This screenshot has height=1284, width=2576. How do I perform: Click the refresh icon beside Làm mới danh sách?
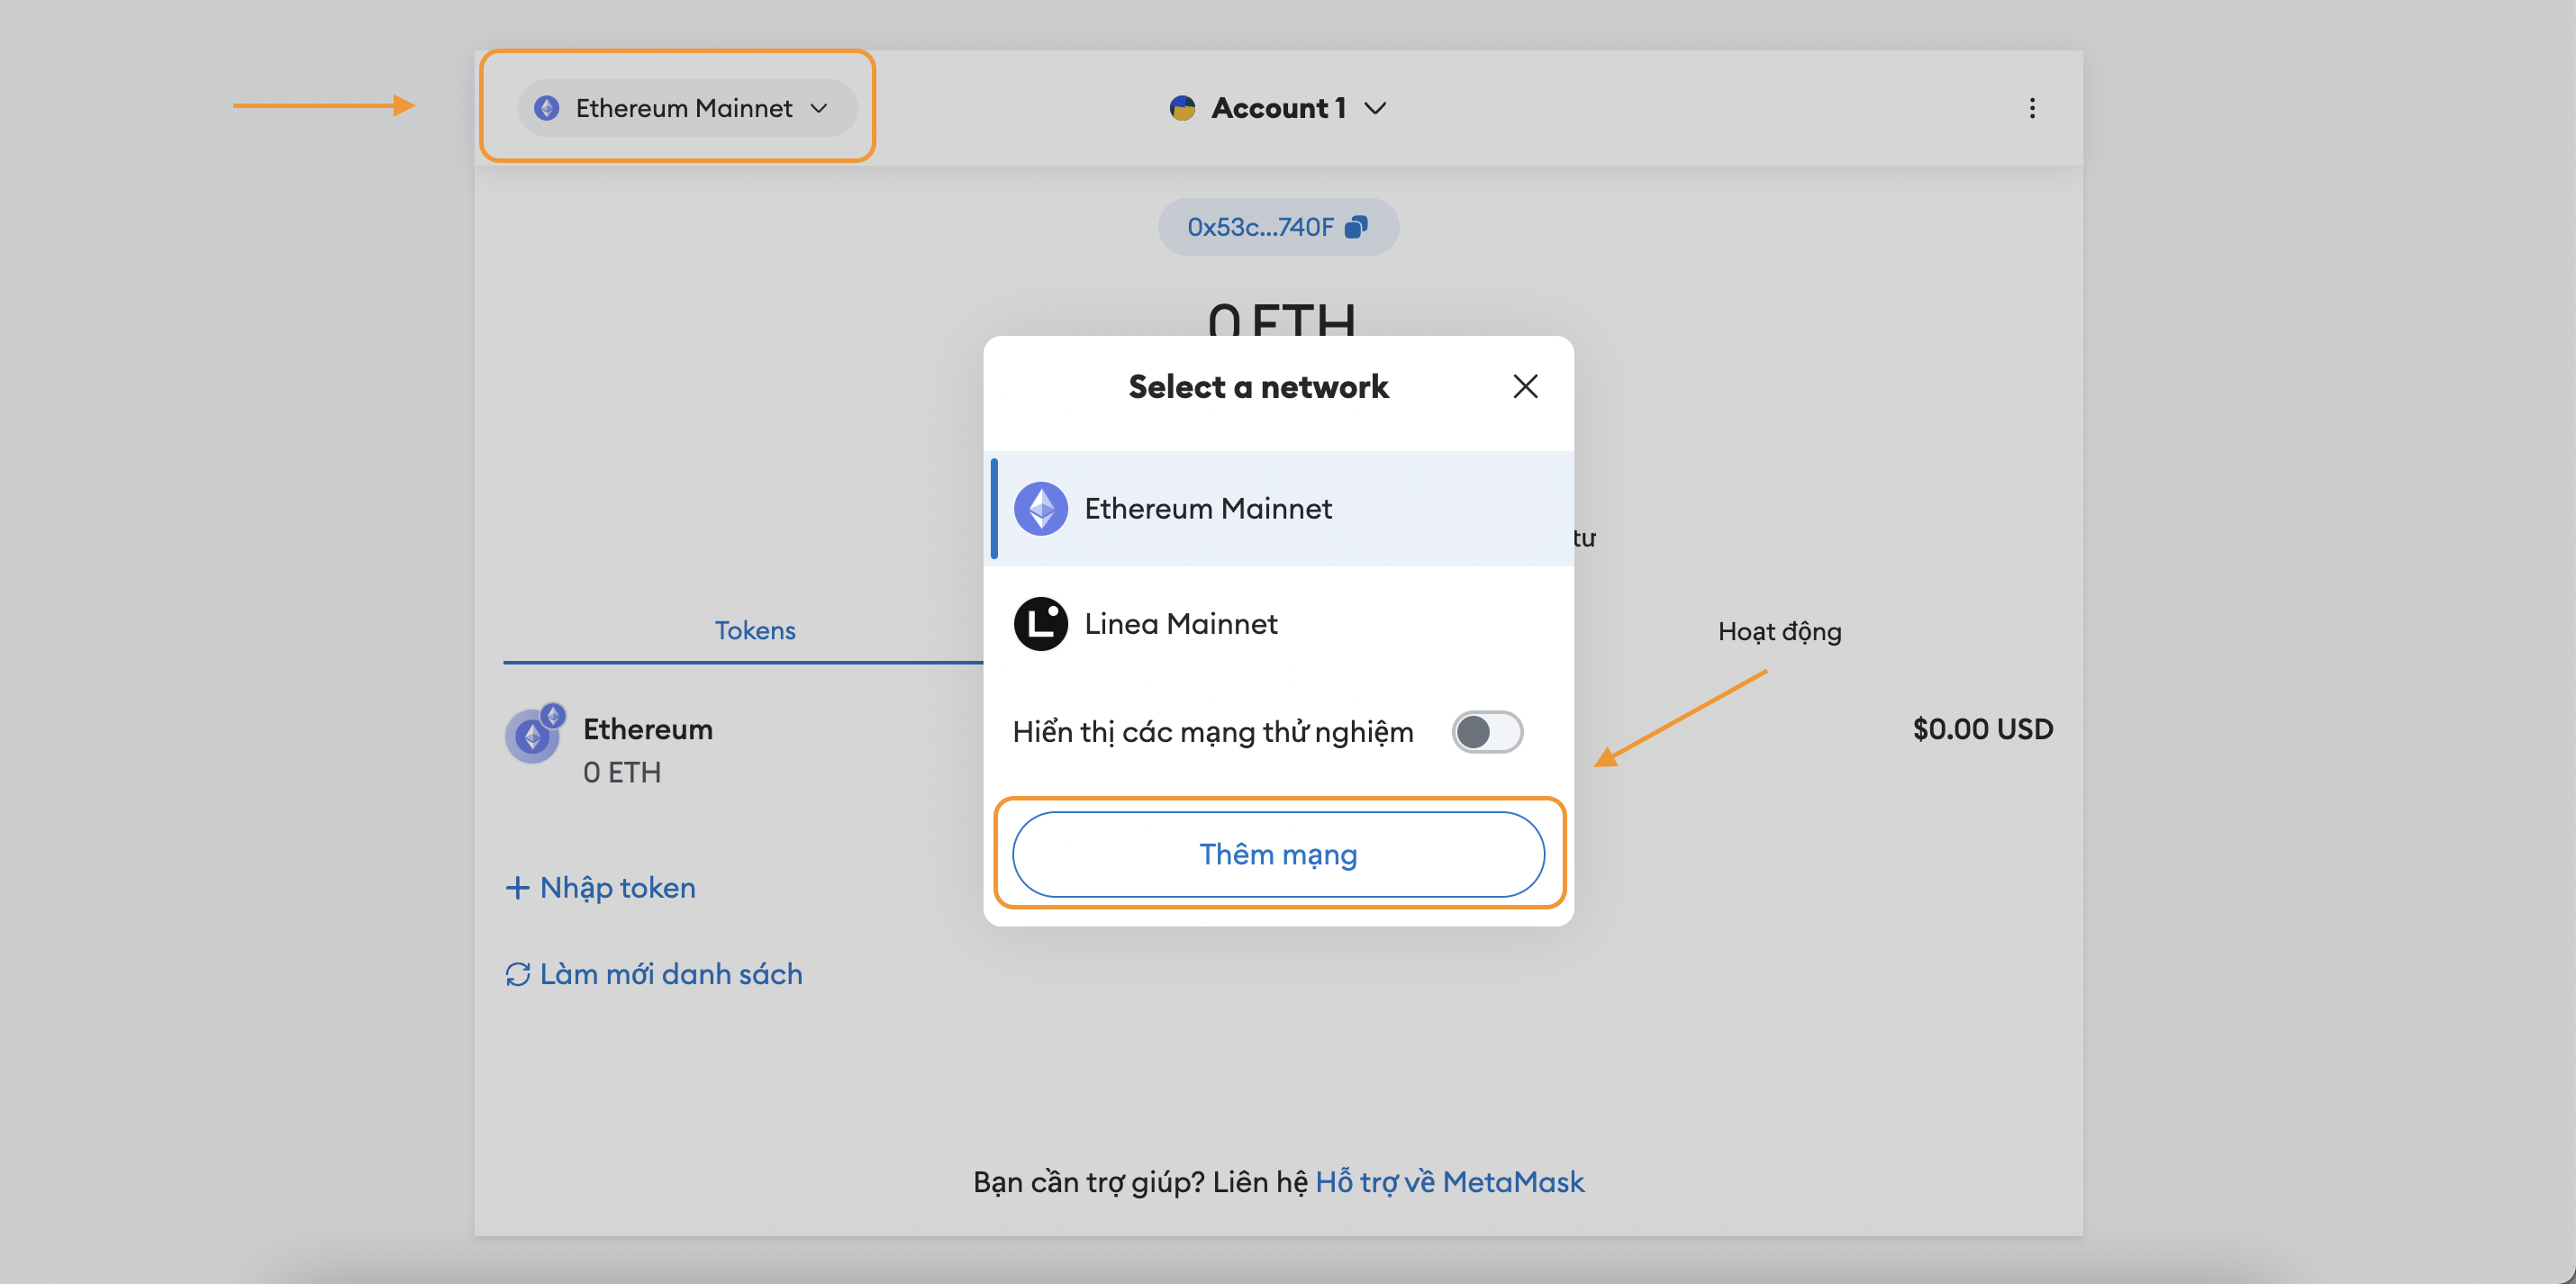[x=517, y=974]
